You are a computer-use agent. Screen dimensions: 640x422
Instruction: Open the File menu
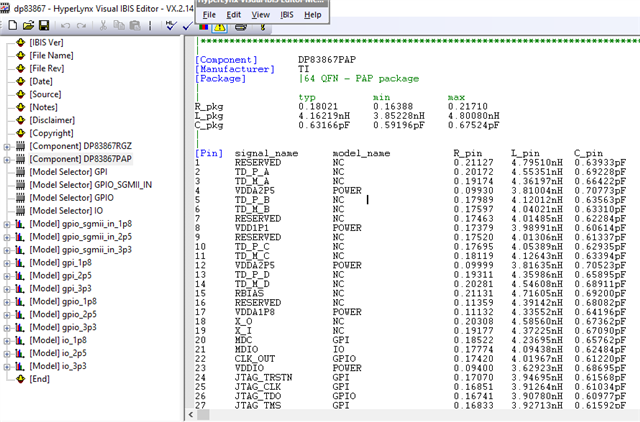click(209, 15)
